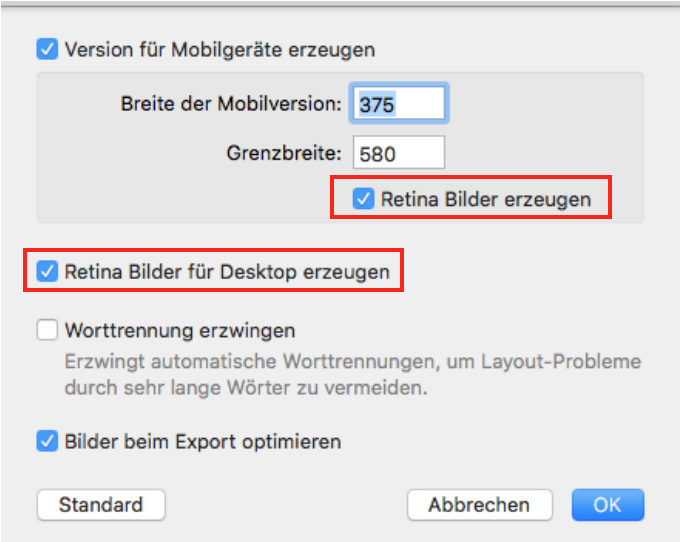The height and width of the screenshot is (542, 680).
Task: Click into the Grenzbreite field showing 580
Action: point(399,153)
